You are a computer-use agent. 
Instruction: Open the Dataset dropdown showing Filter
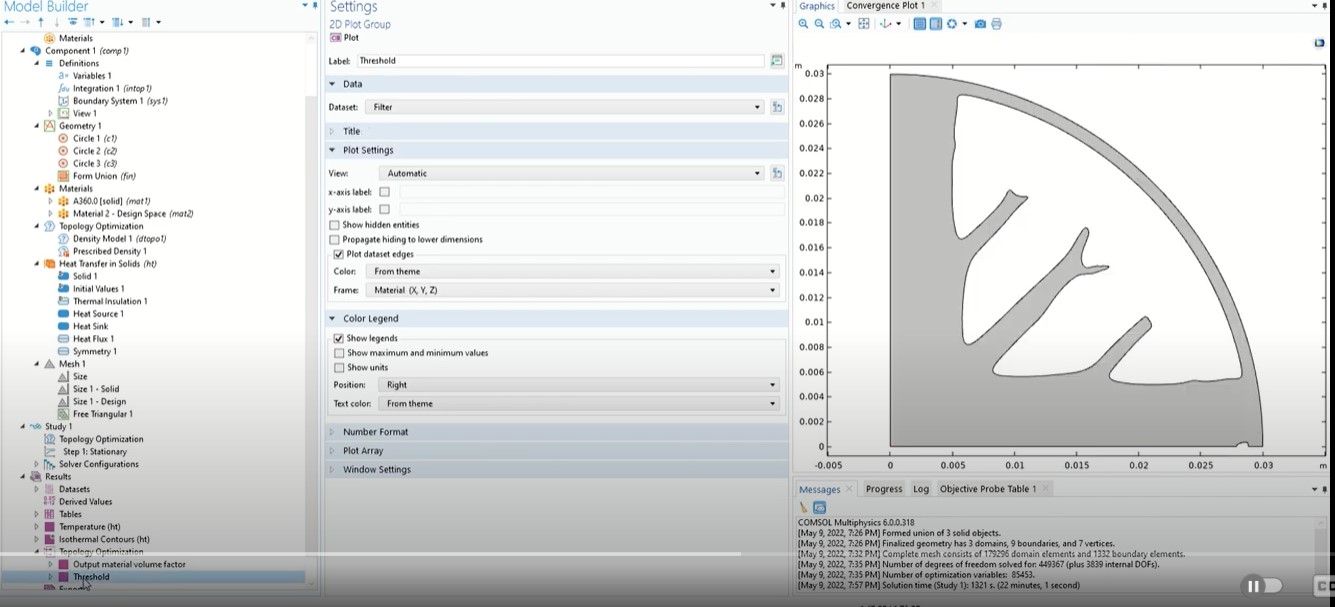pos(564,107)
